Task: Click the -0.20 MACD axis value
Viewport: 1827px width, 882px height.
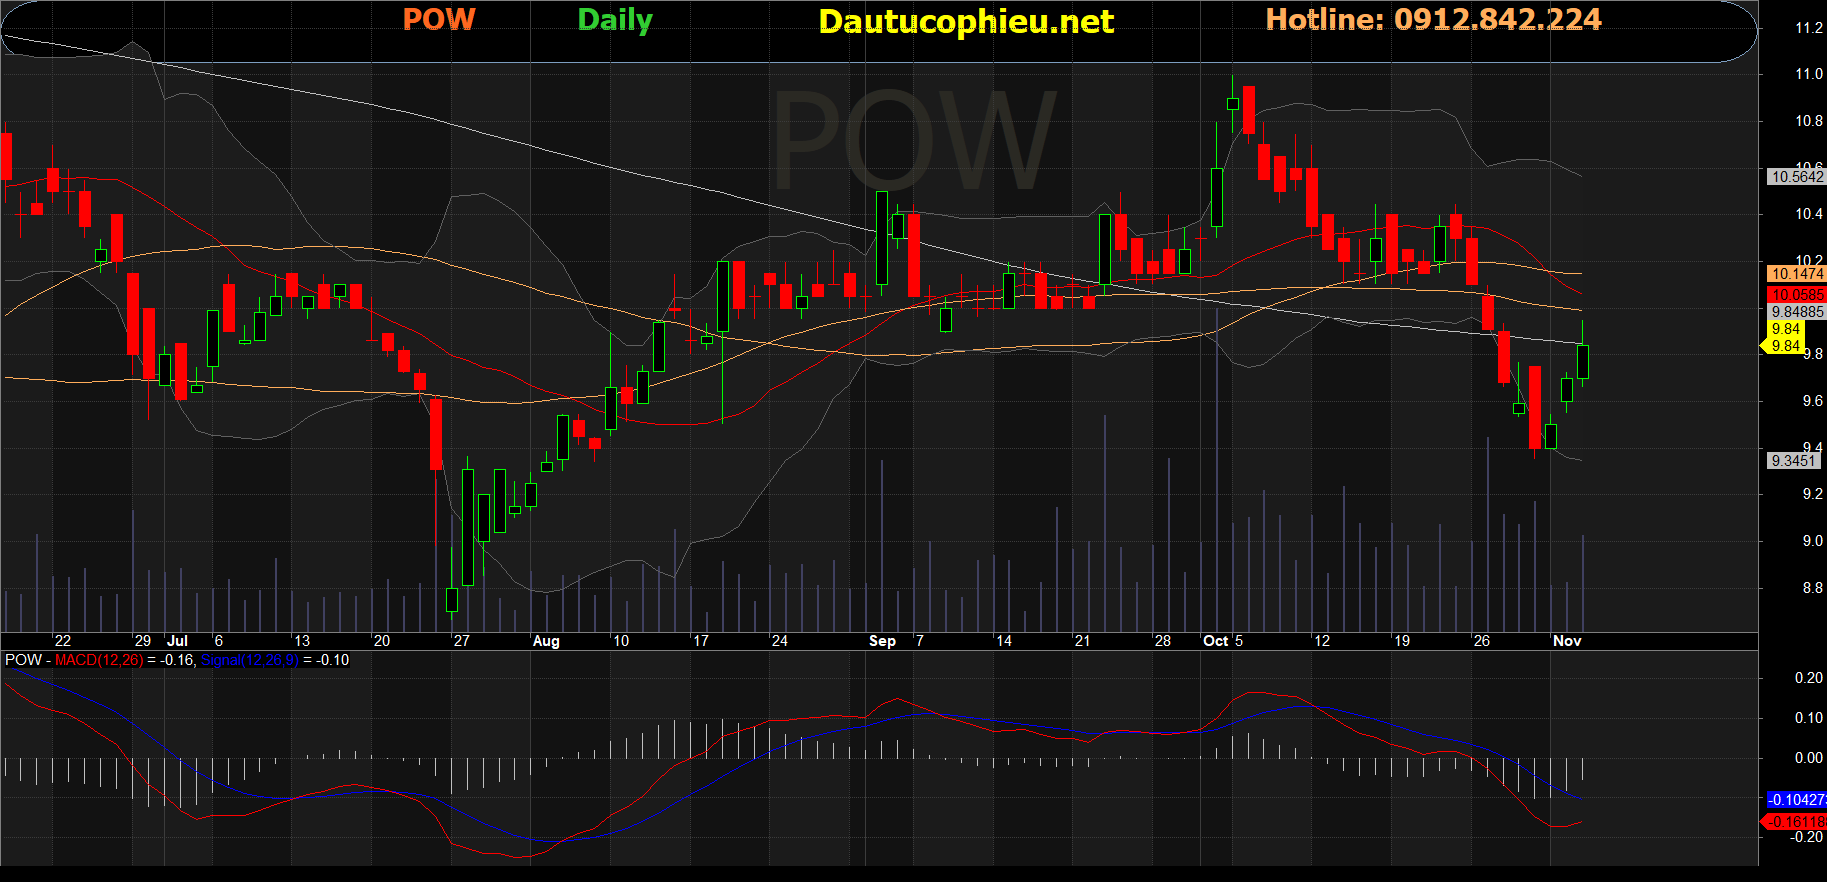Action: coord(1807,838)
